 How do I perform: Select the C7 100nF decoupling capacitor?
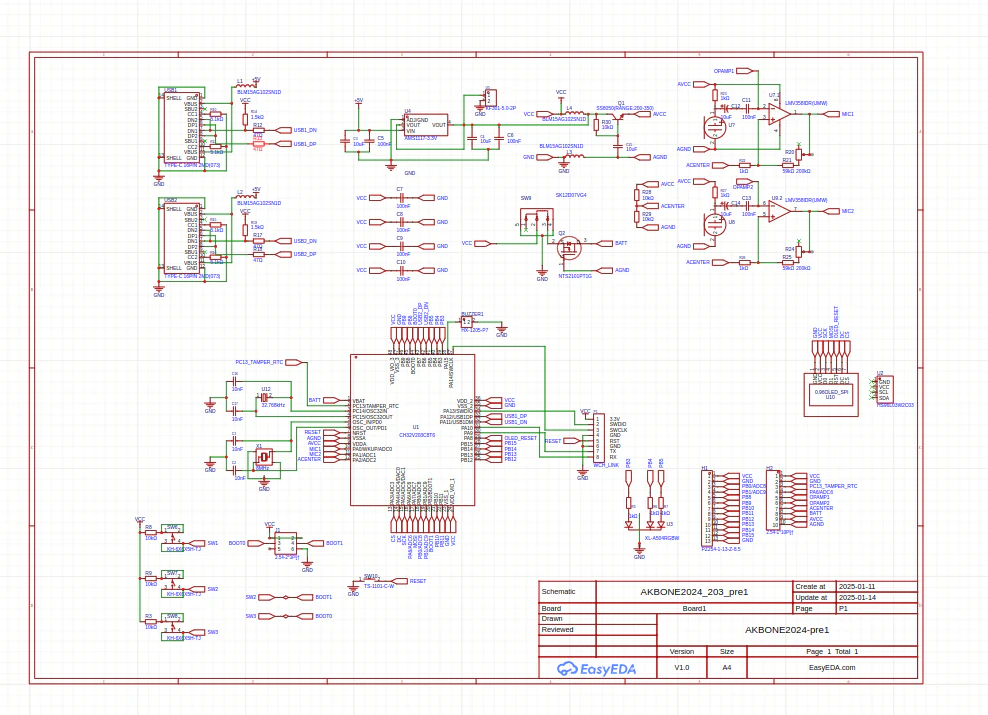[401, 198]
